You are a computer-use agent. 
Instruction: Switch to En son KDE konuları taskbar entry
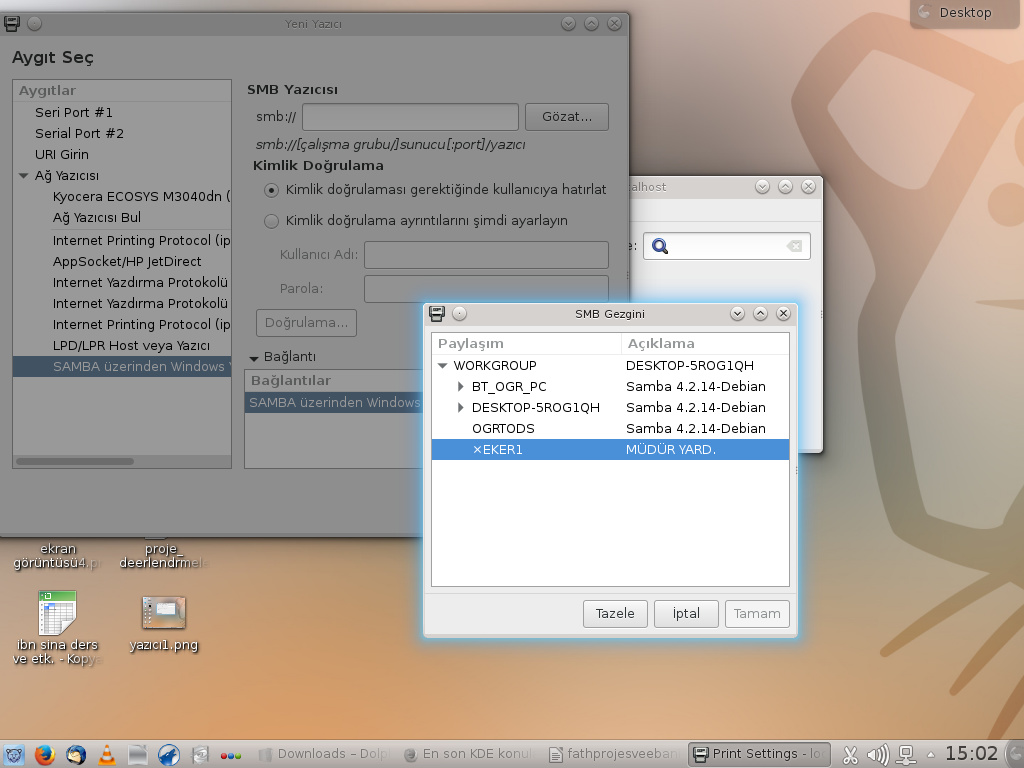tap(470, 754)
